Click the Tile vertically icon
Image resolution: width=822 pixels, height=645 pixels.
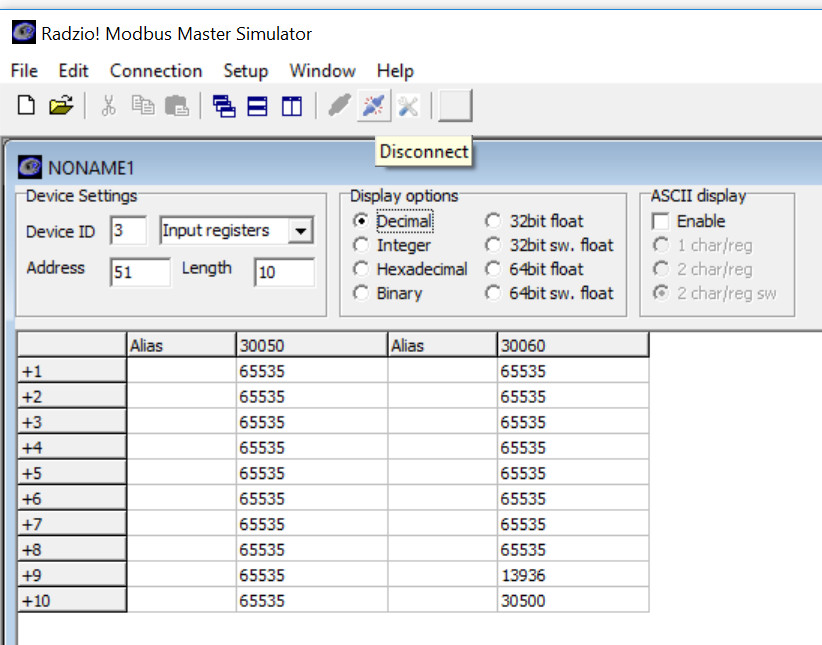coord(291,106)
